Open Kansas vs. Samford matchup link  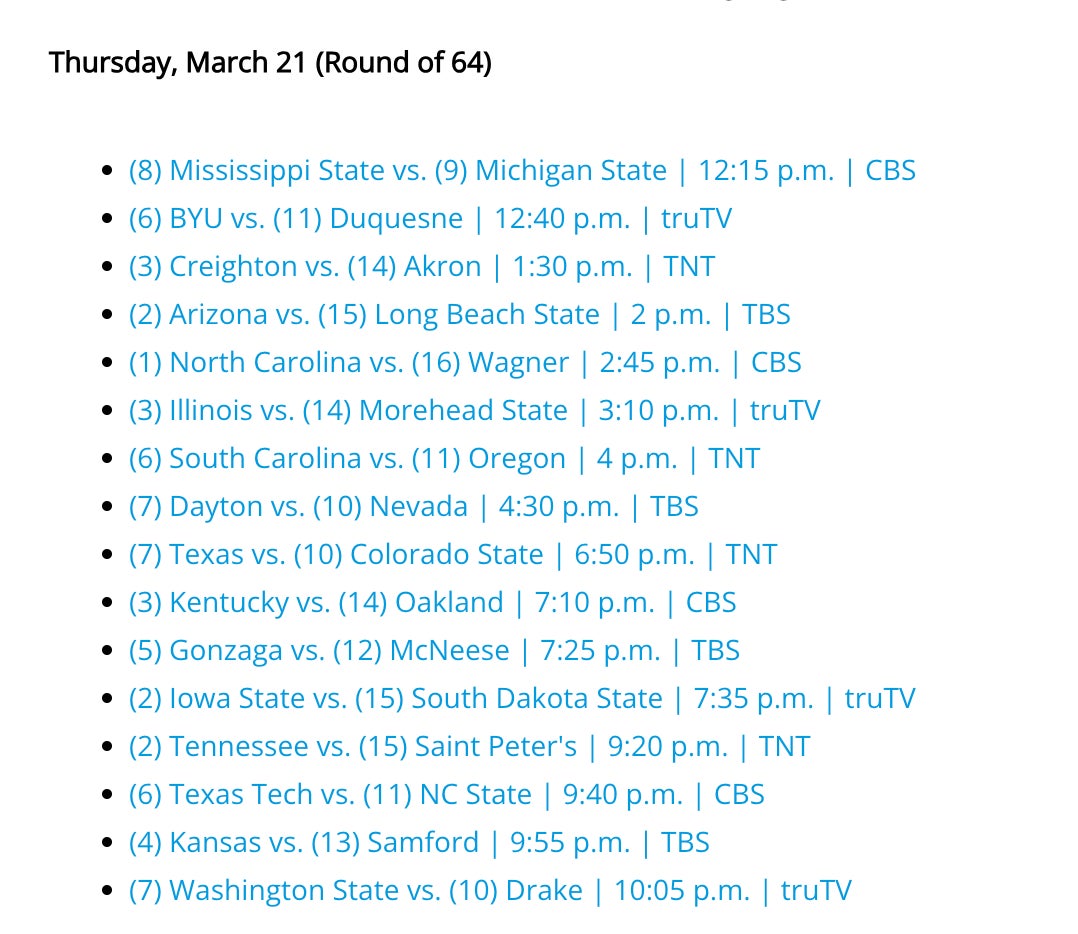[x=419, y=843]
